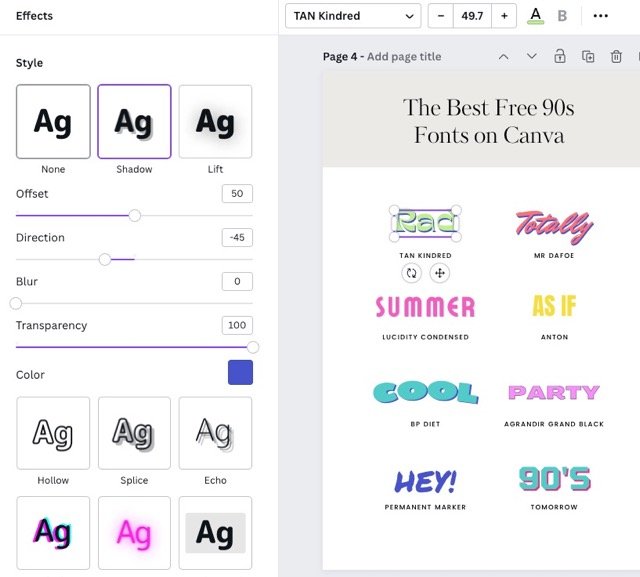Open the text color picker icon
The height and width of the screenshot is (577, 640).
tap(536, 16)
